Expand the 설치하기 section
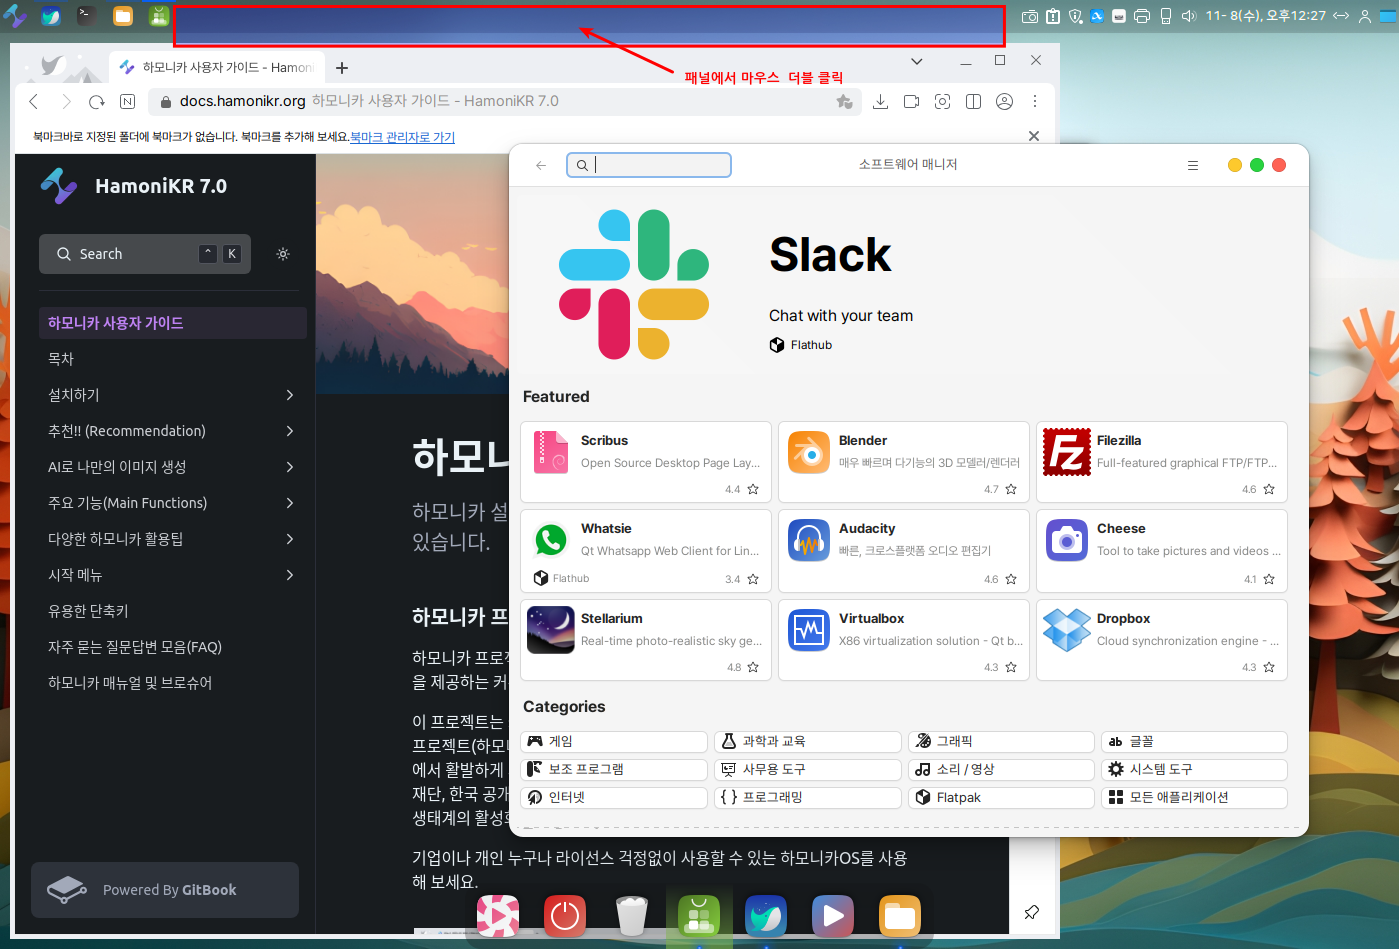The height and width of the screenshot is (949, 1399). [x=290, y=395]
